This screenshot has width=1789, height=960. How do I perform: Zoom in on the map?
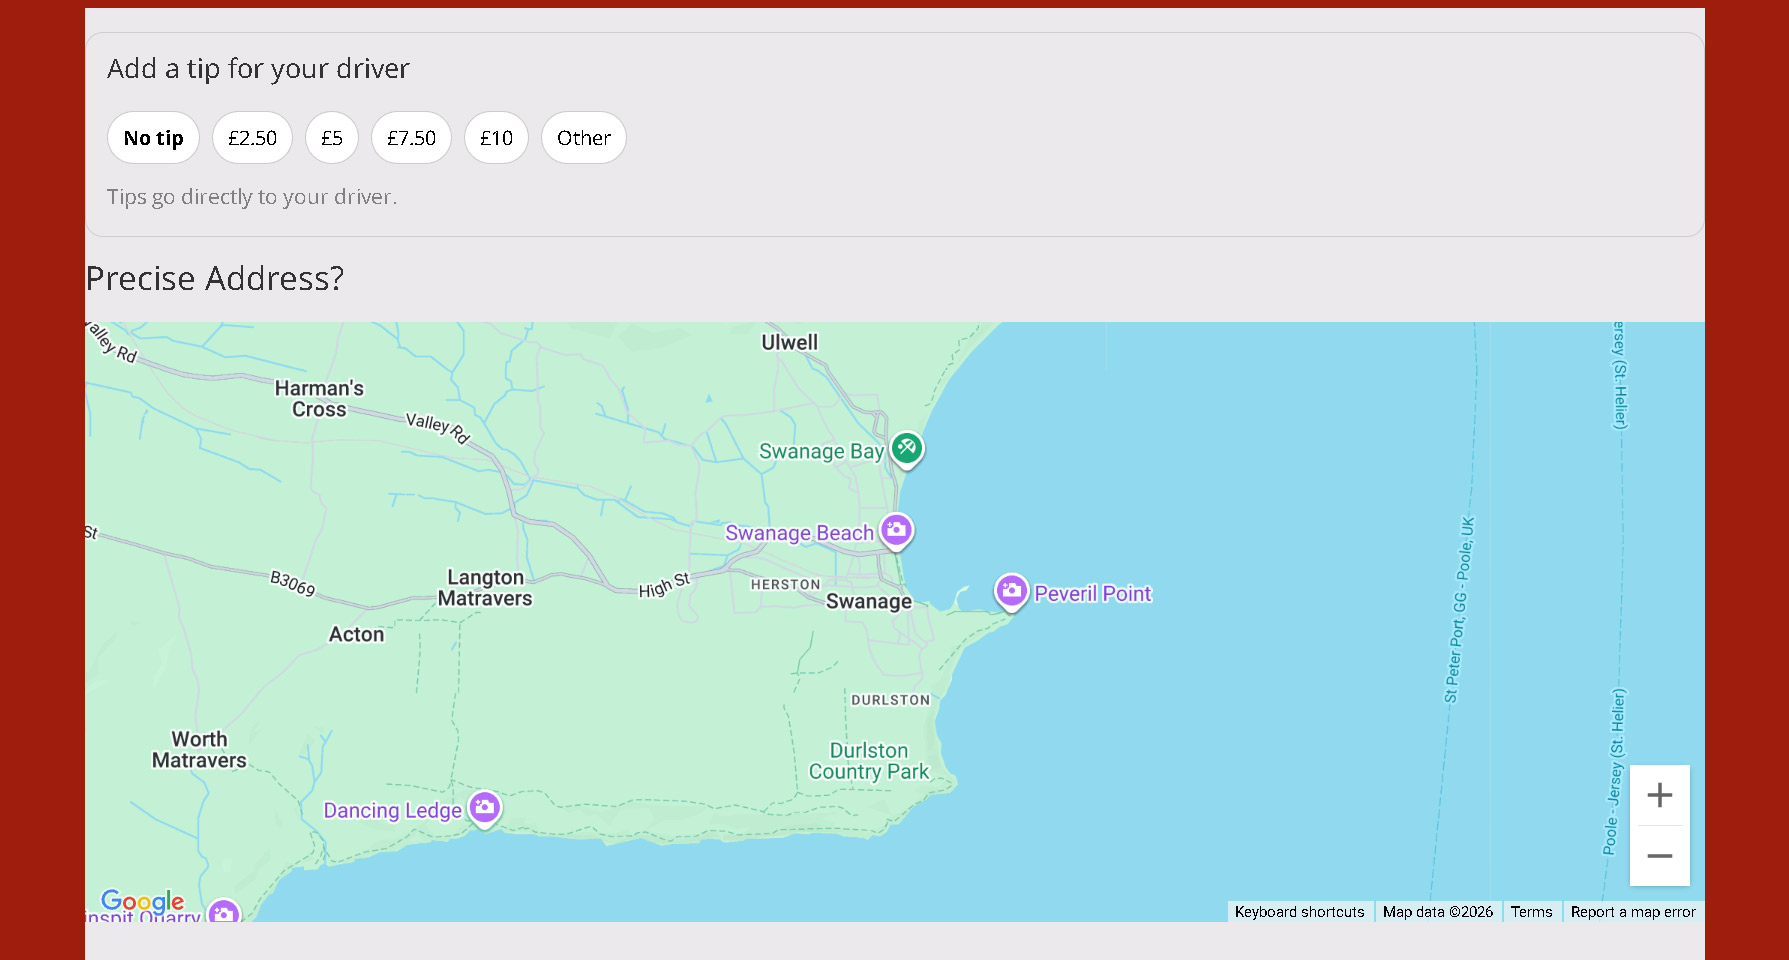1659,794
